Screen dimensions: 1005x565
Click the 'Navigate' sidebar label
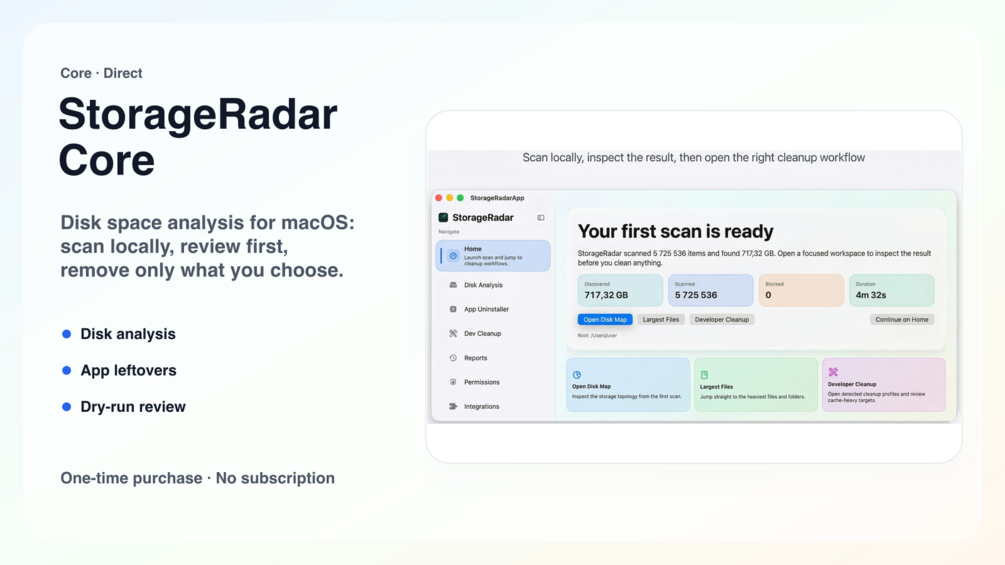pyautogui.click(x=449, y=232)
